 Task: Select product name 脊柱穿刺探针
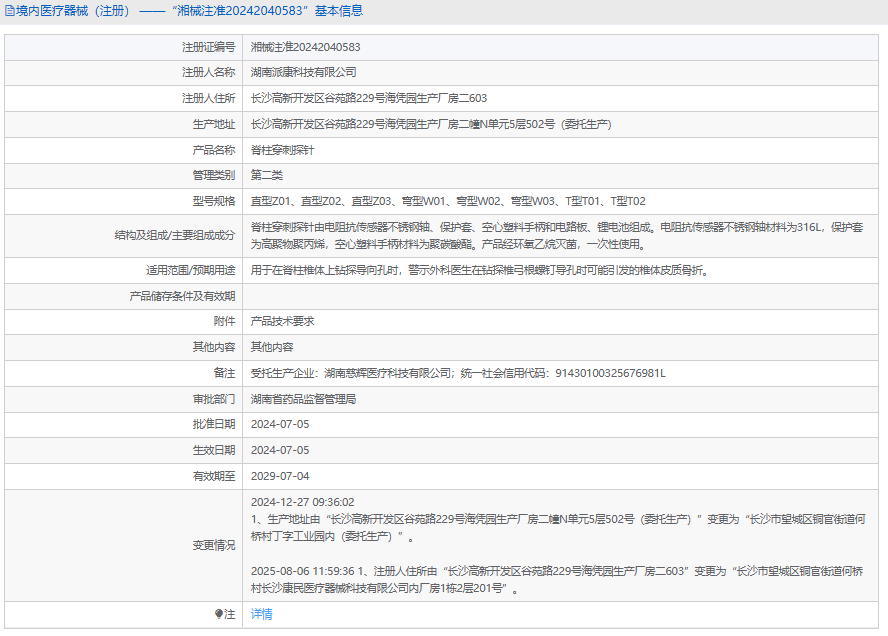283,150
